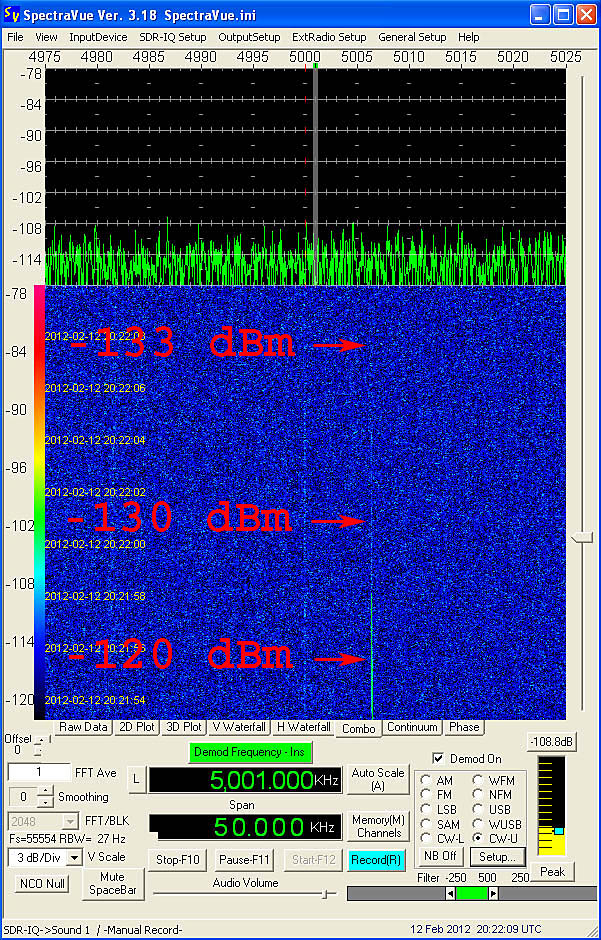
Task: Click the Peak button
Action: [552, 872]
